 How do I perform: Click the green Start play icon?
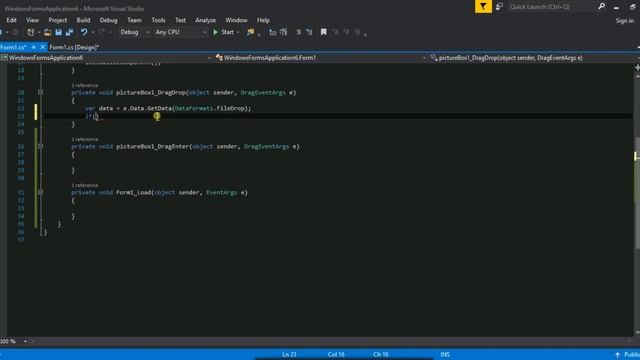click(x=216, y=32)
